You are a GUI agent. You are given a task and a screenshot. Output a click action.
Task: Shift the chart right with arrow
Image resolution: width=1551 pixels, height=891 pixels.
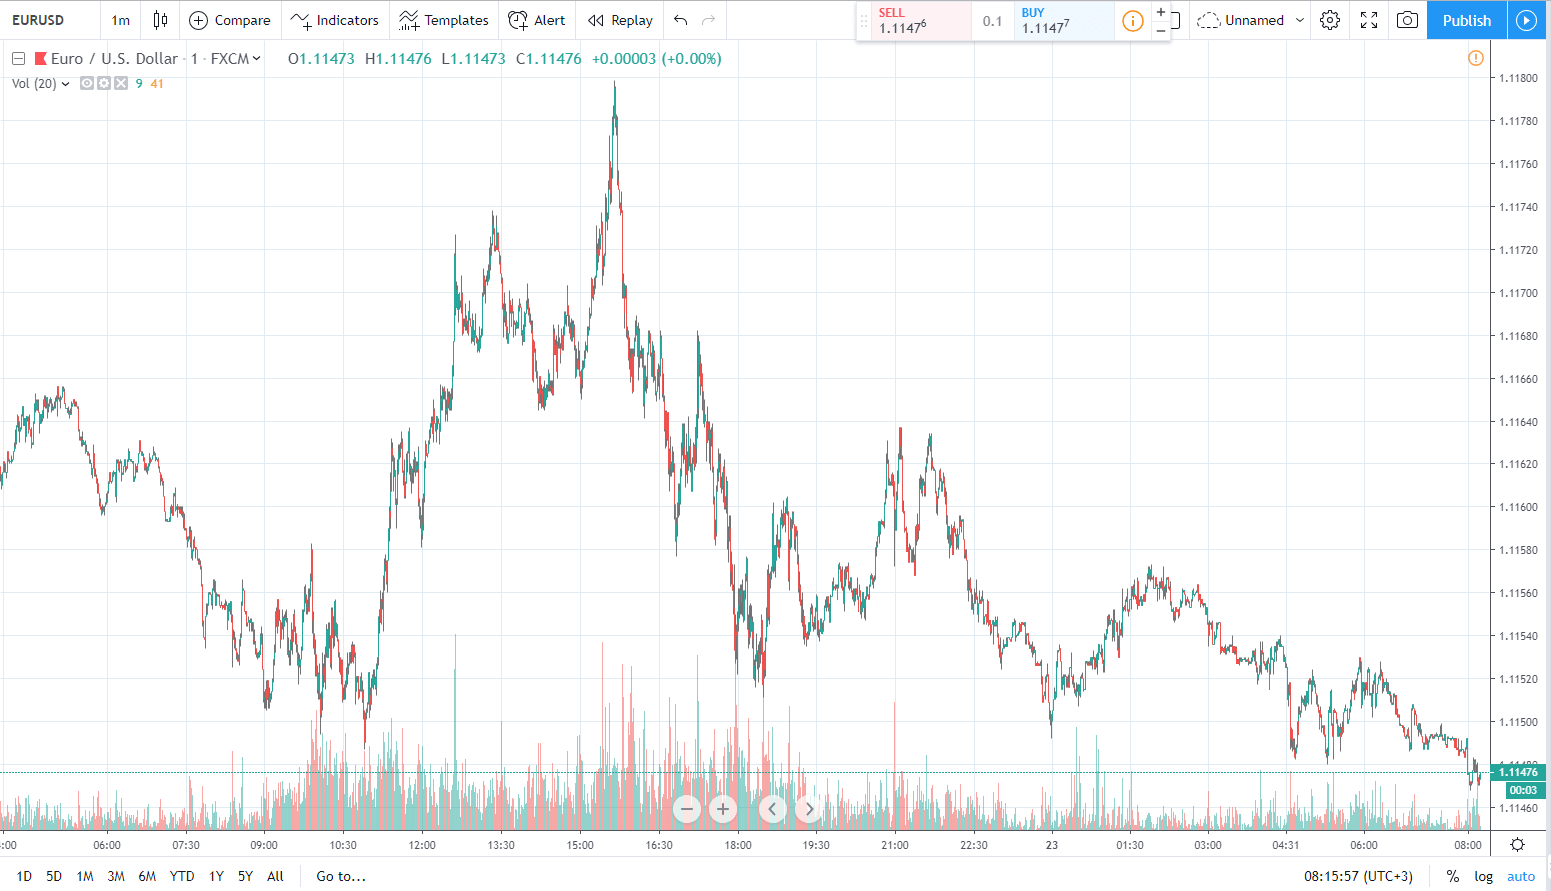click(x=809, y=809)
